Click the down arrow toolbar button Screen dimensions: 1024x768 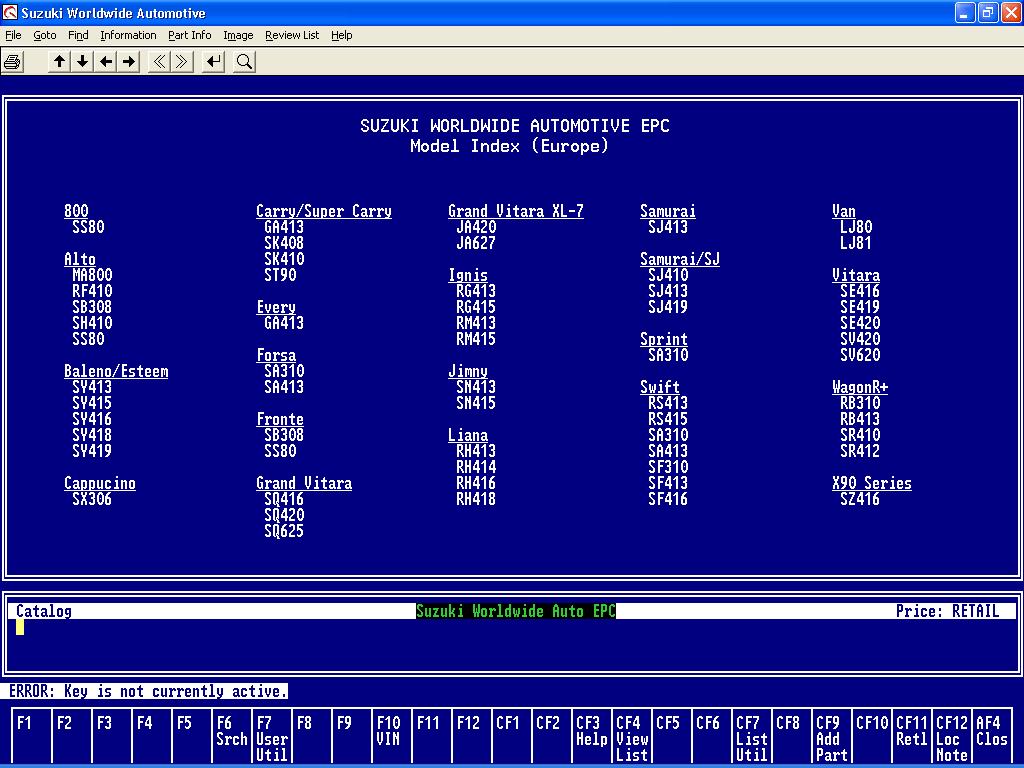tap(82, 62)
